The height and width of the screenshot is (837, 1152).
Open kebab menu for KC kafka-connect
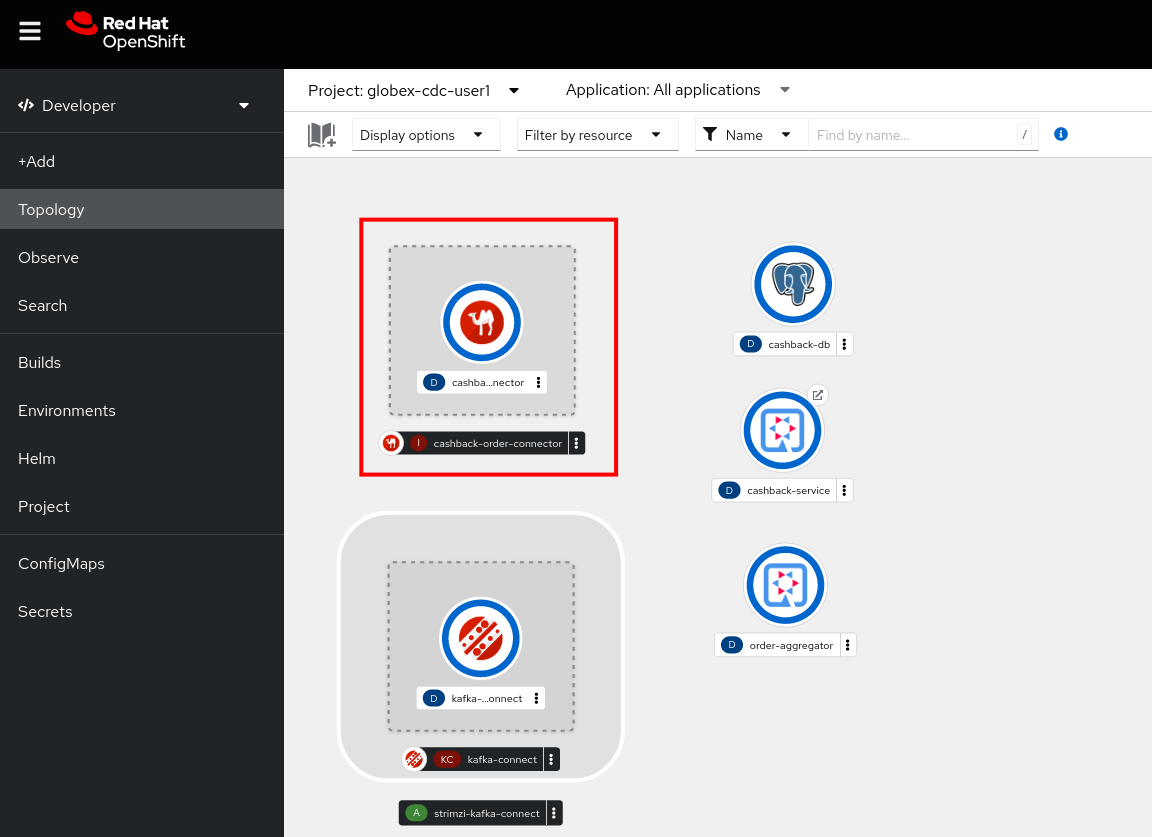(552, 760)
